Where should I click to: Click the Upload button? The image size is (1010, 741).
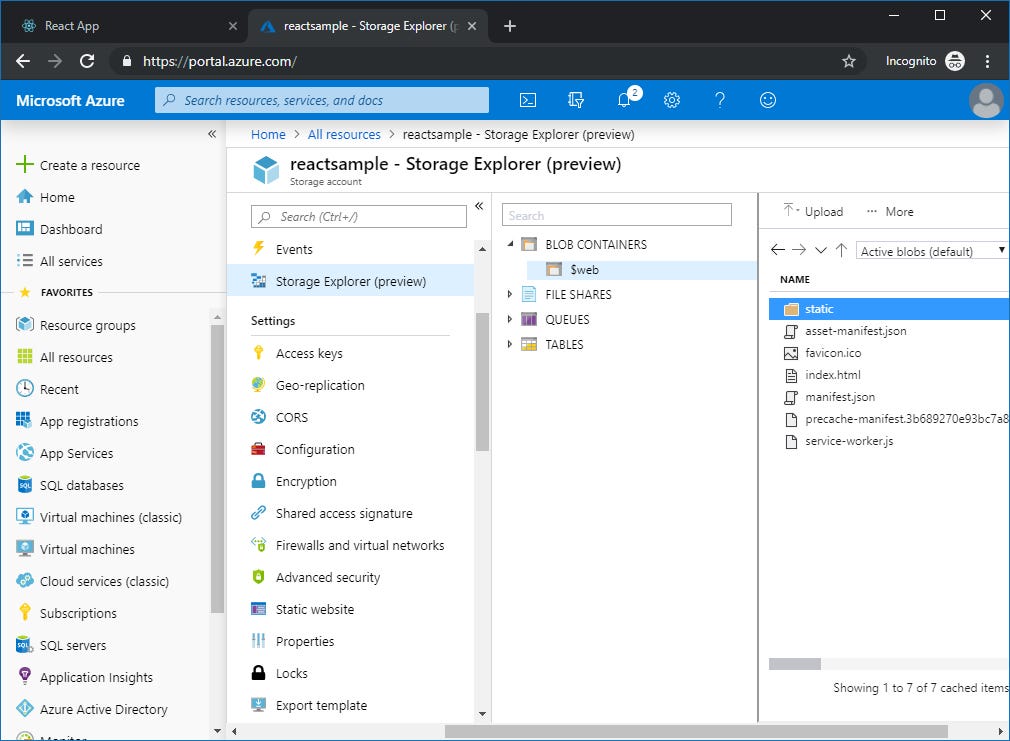(x=813, y=211)
